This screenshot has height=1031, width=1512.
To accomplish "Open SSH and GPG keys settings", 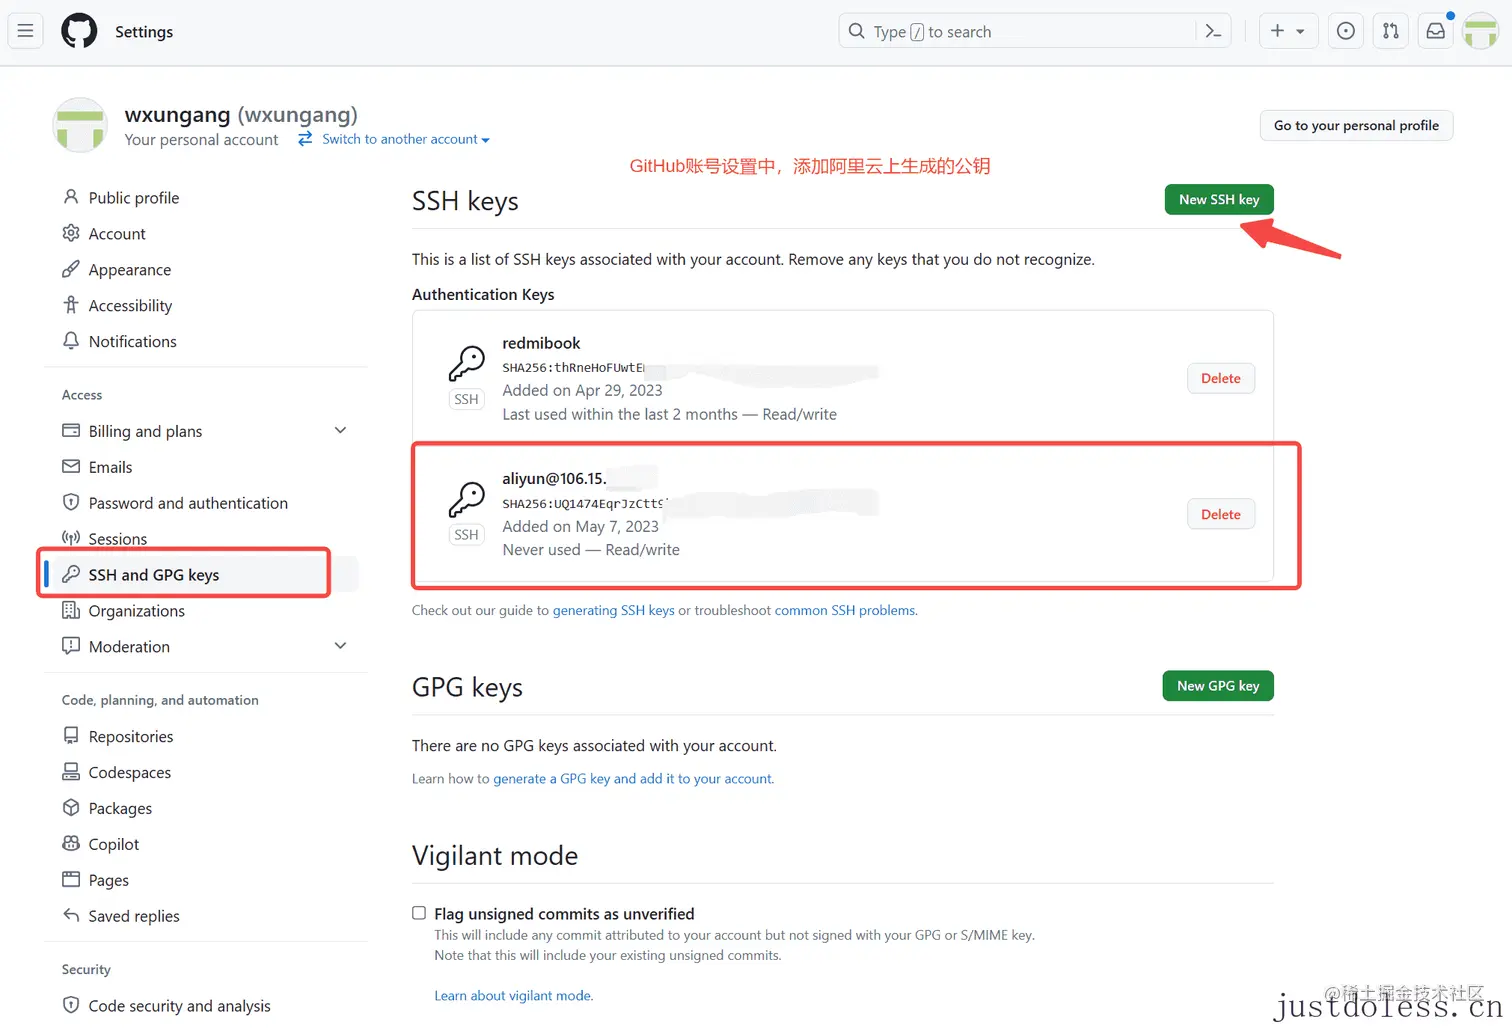I will pyautogui.click(x=153, y=575).
